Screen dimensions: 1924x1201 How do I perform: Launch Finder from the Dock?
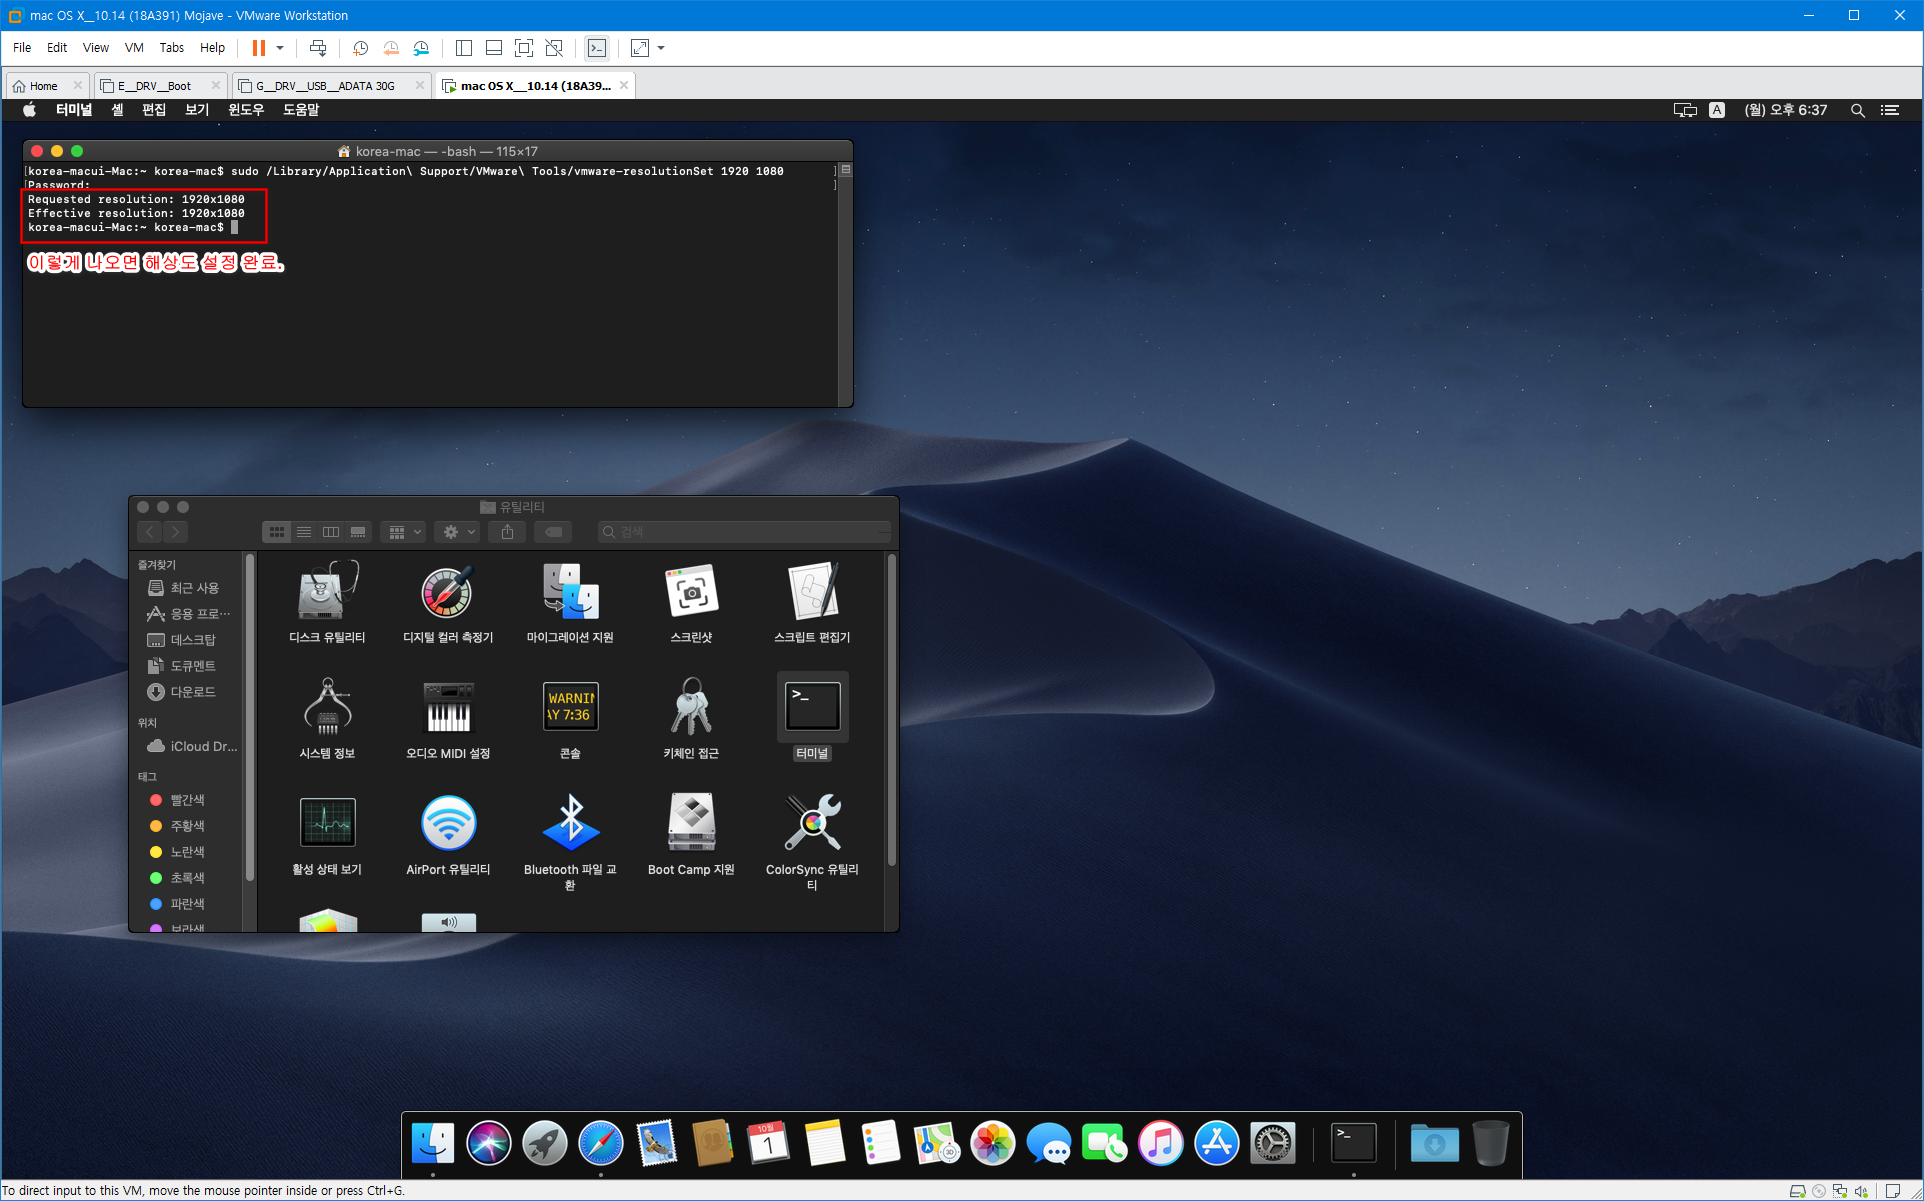click(433, 1143)
